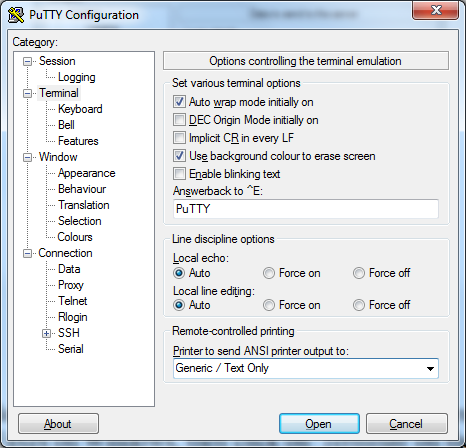This screenshot has height=448, width=466.
Task: Click the "Local echo:" label
Action: (x=201, y=258)
